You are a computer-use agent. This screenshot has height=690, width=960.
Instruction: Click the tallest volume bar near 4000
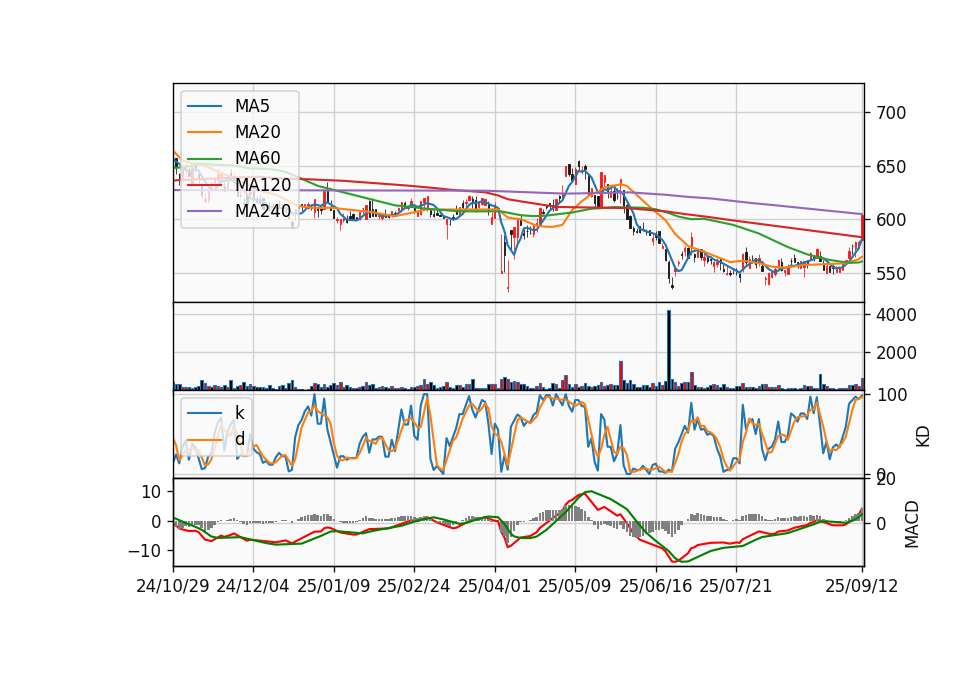[669, 350]
